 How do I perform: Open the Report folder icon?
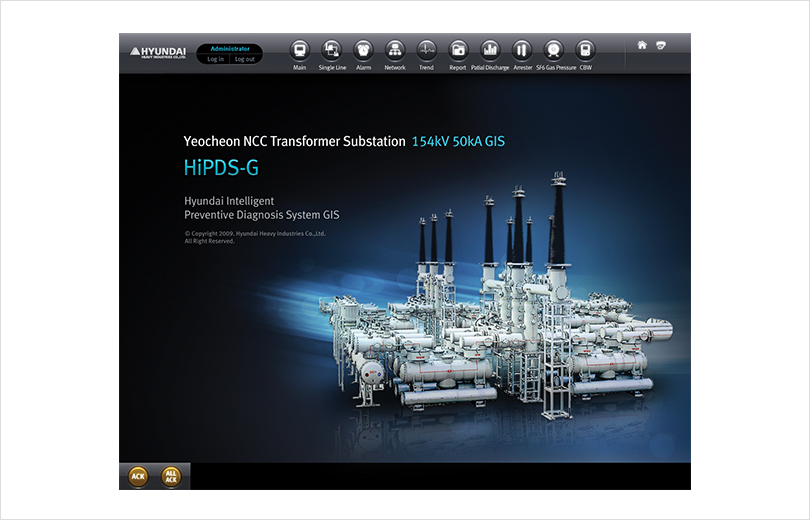point(458,51)
